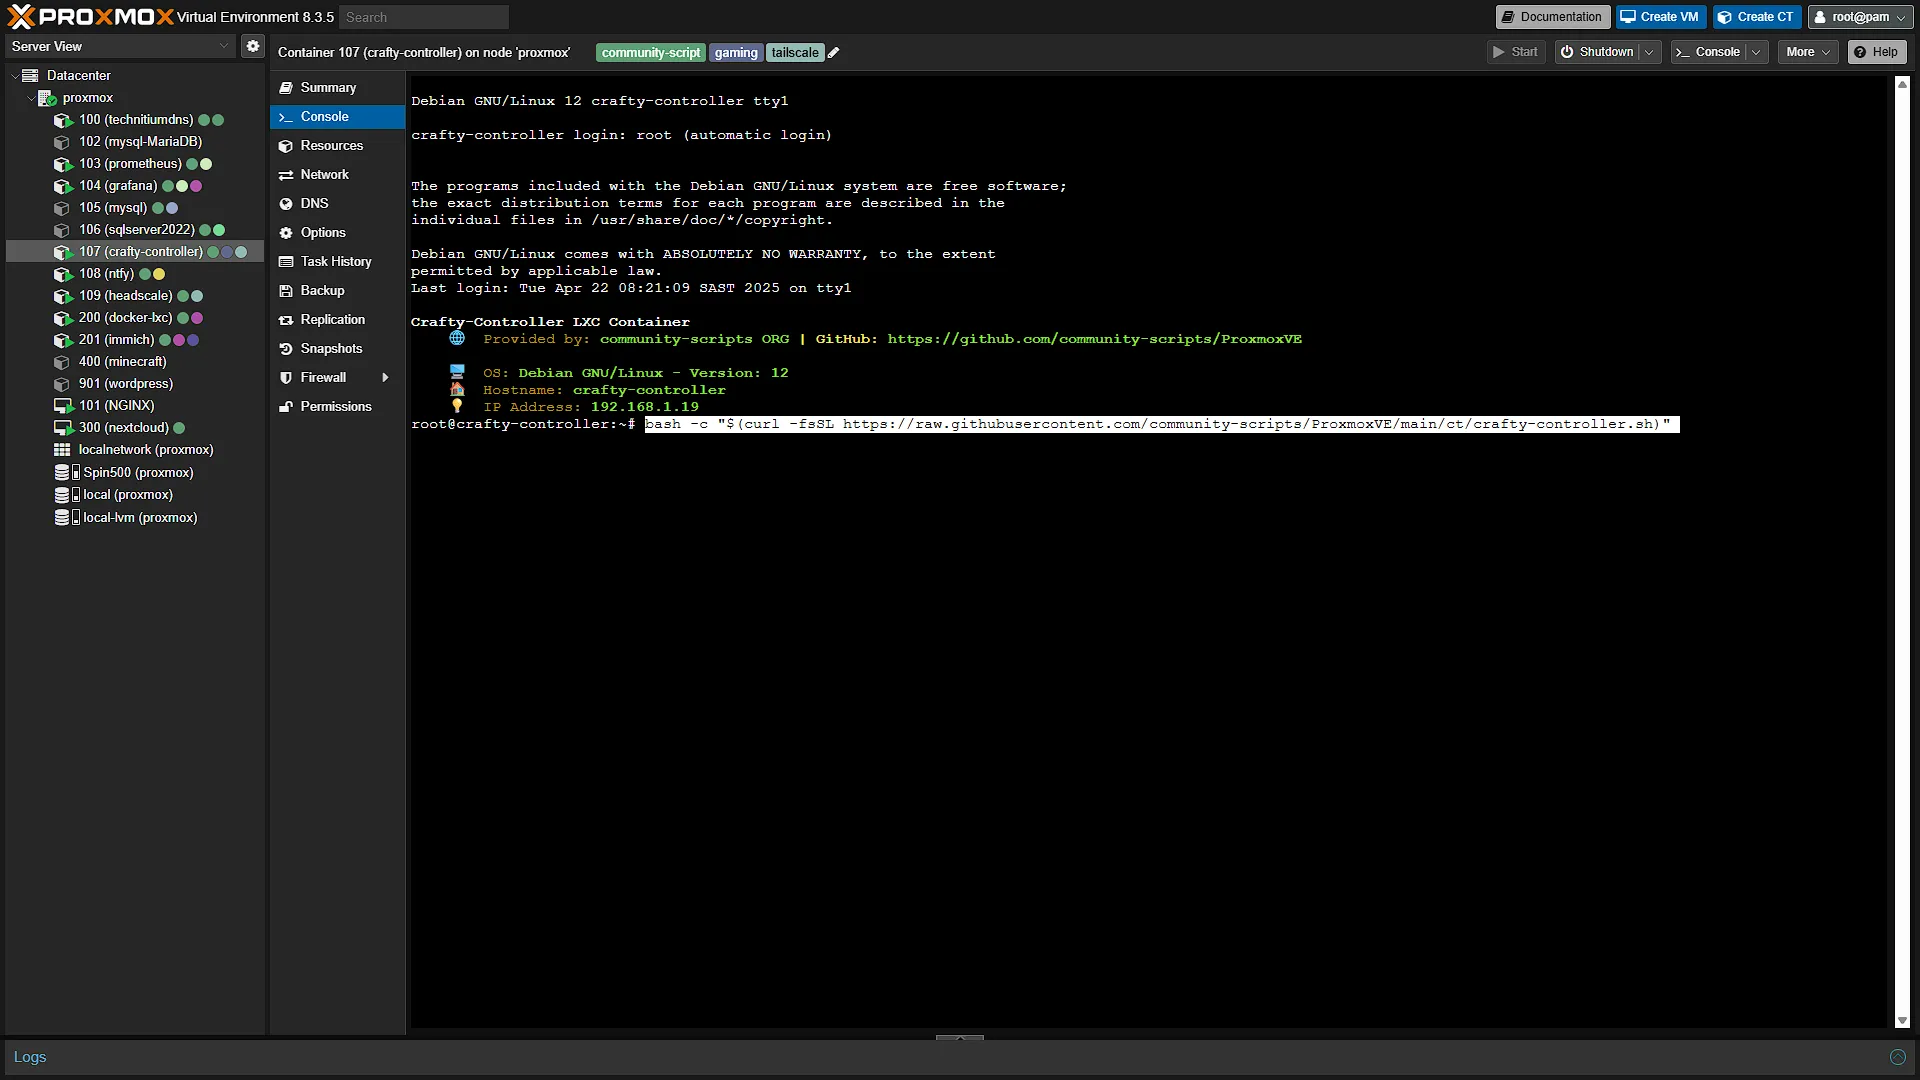Open the Shutdown dropdown arrow
This screenshot has width=1920, height=1080.
point(1649,52)
